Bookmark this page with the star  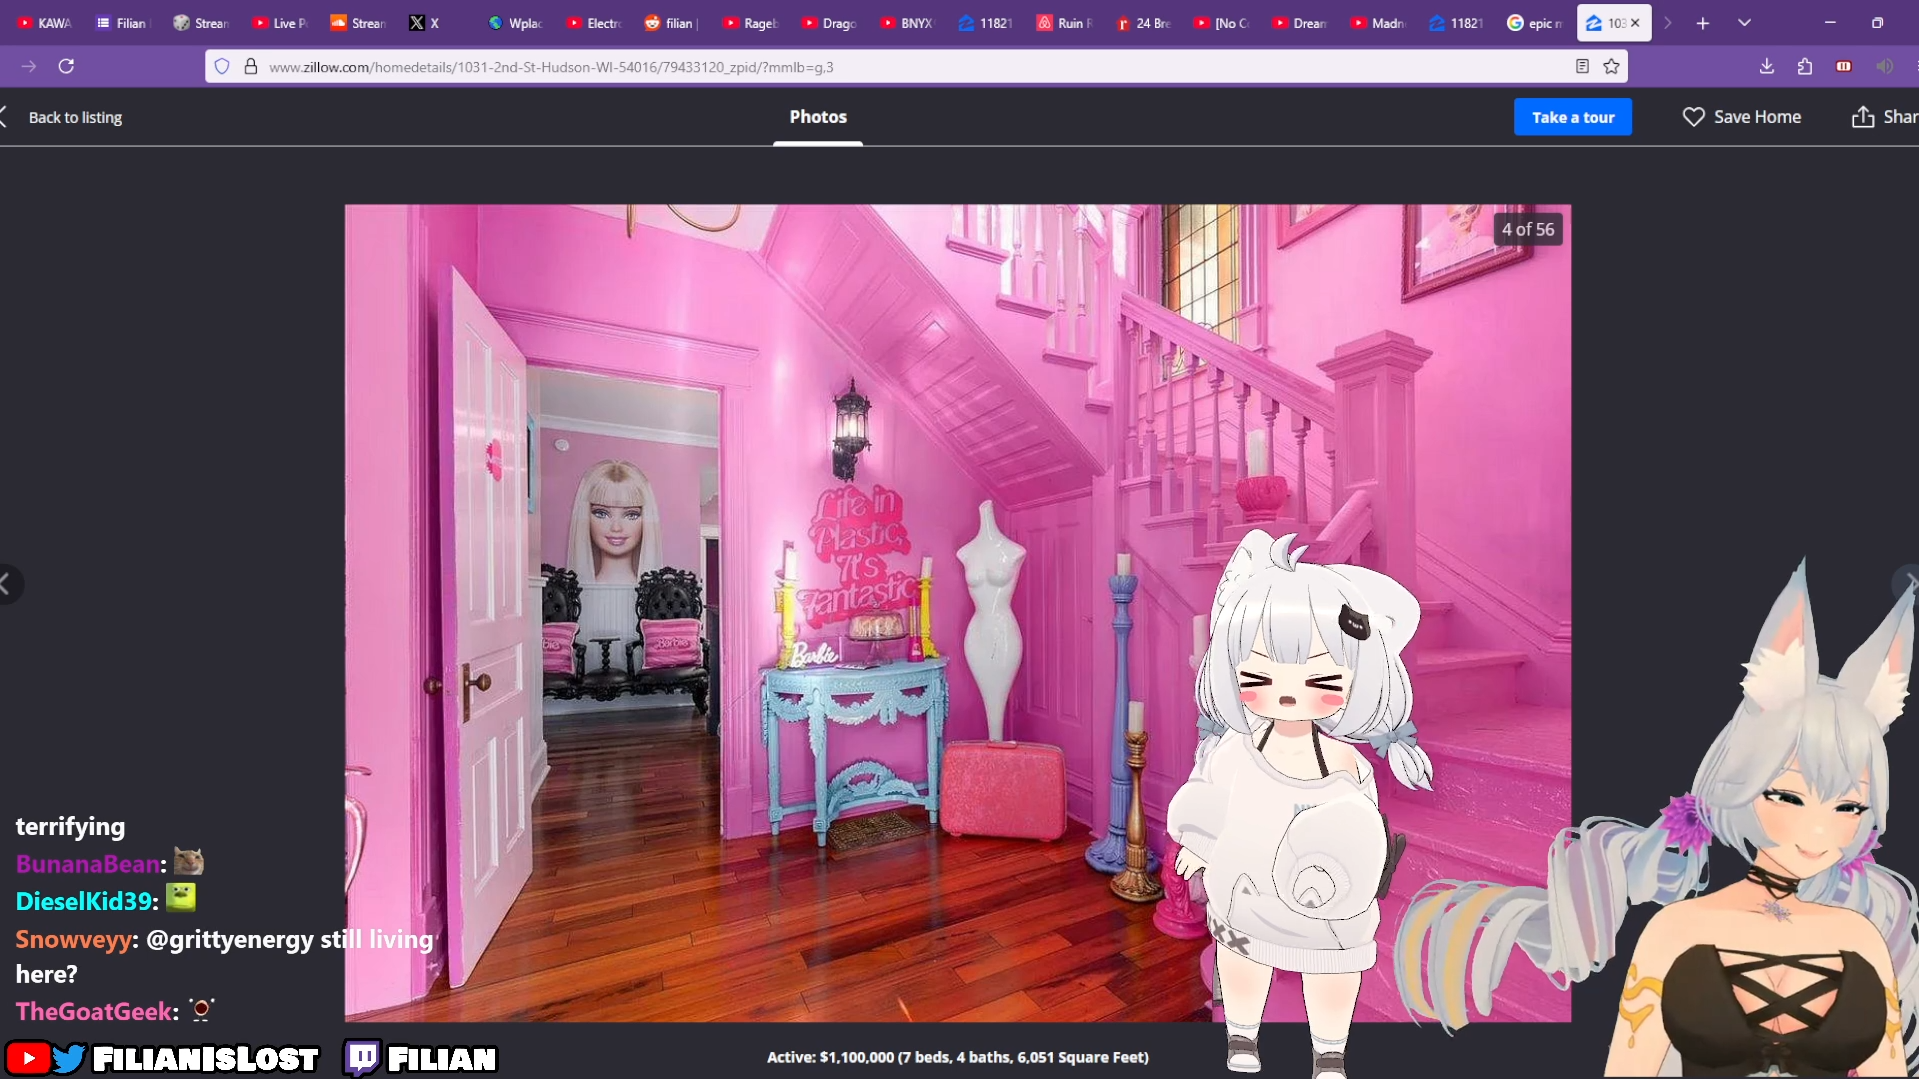point(1611,66)
